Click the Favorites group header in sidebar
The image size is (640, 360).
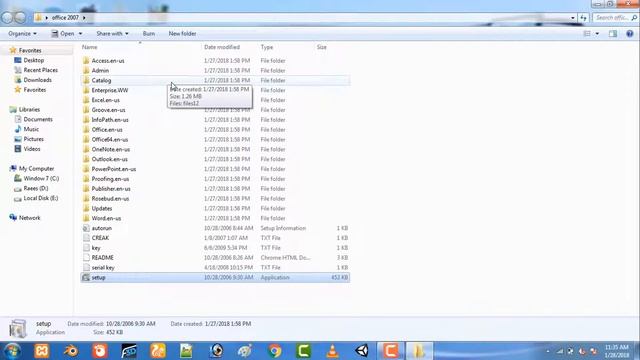pos(30,50)
